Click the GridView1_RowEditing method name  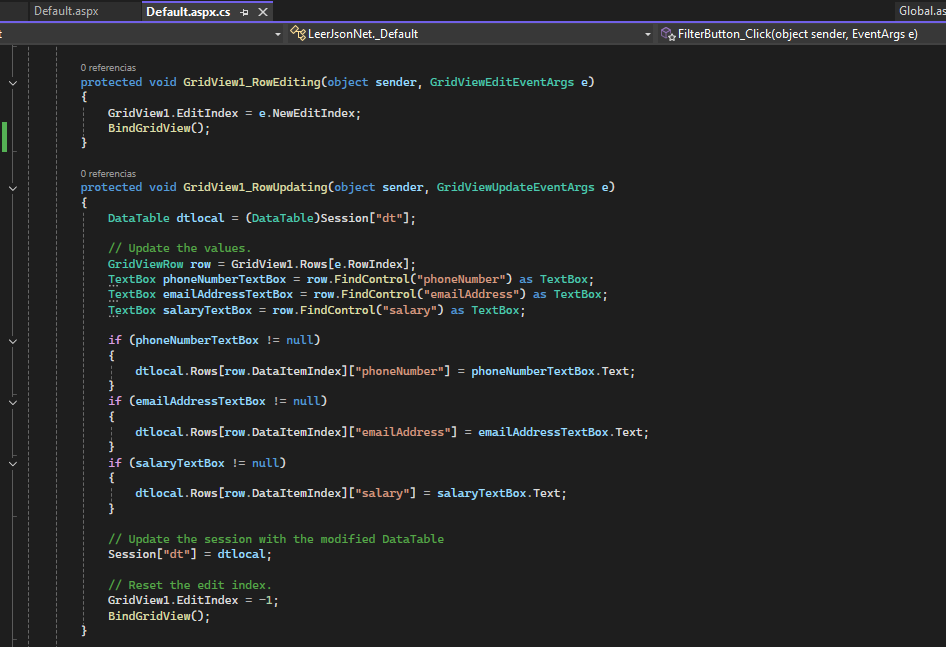tap(252, 82)
